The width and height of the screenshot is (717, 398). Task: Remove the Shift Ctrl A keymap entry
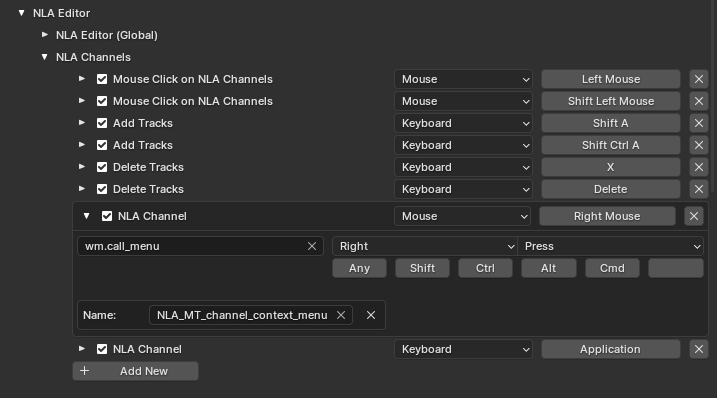(699, 145)
